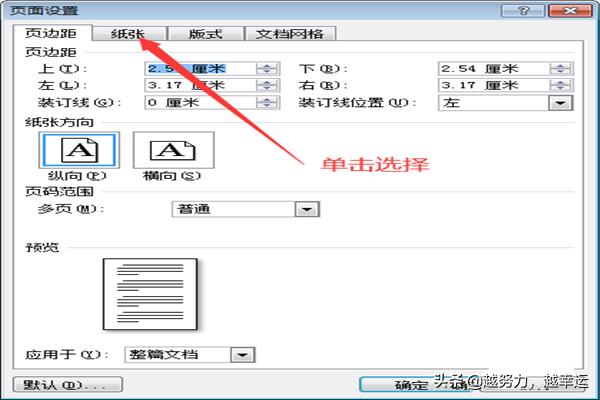Screen dimensions: 600x400
Task: Switch to the 纸张 tab
Action: tap(127, 33)
